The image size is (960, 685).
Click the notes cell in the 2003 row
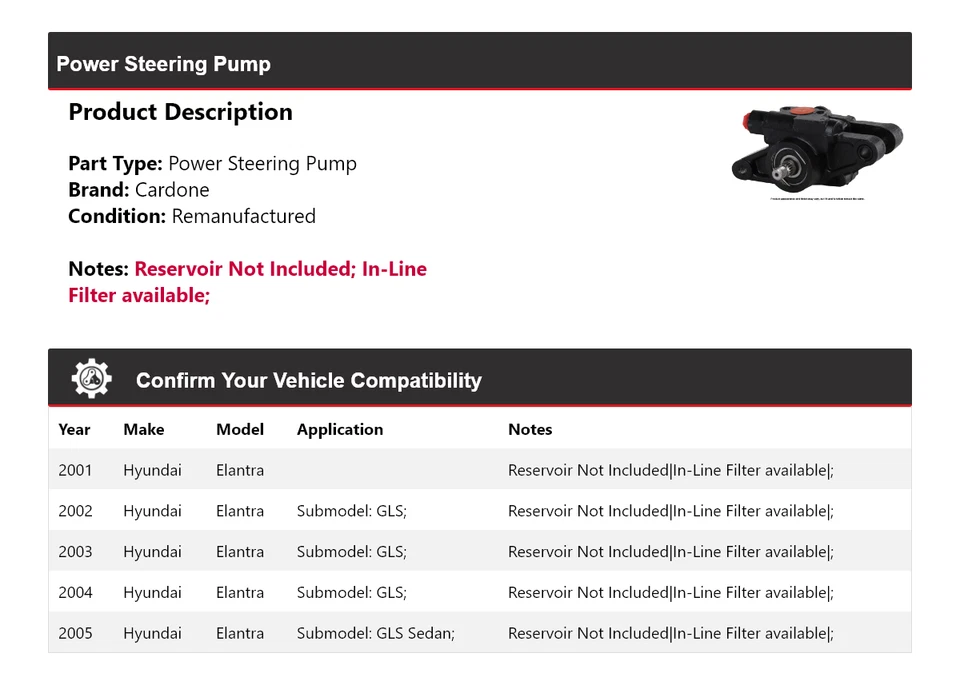671,552
